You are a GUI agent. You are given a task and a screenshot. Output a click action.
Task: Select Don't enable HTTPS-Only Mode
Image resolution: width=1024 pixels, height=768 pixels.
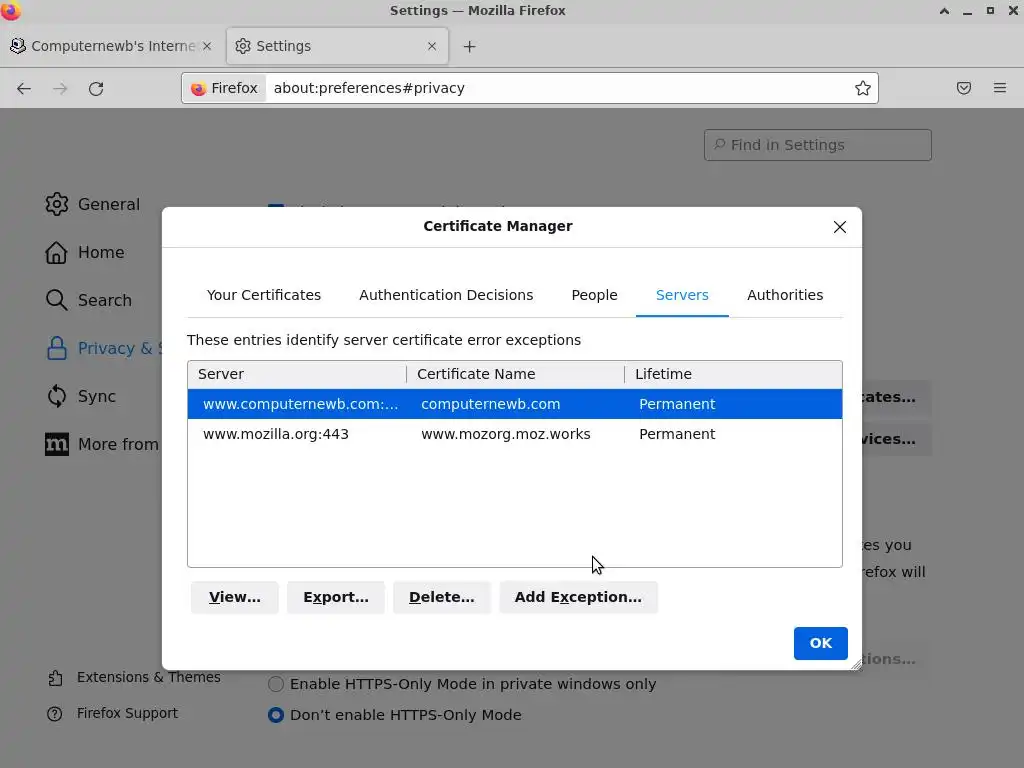[x=276, y=715]
